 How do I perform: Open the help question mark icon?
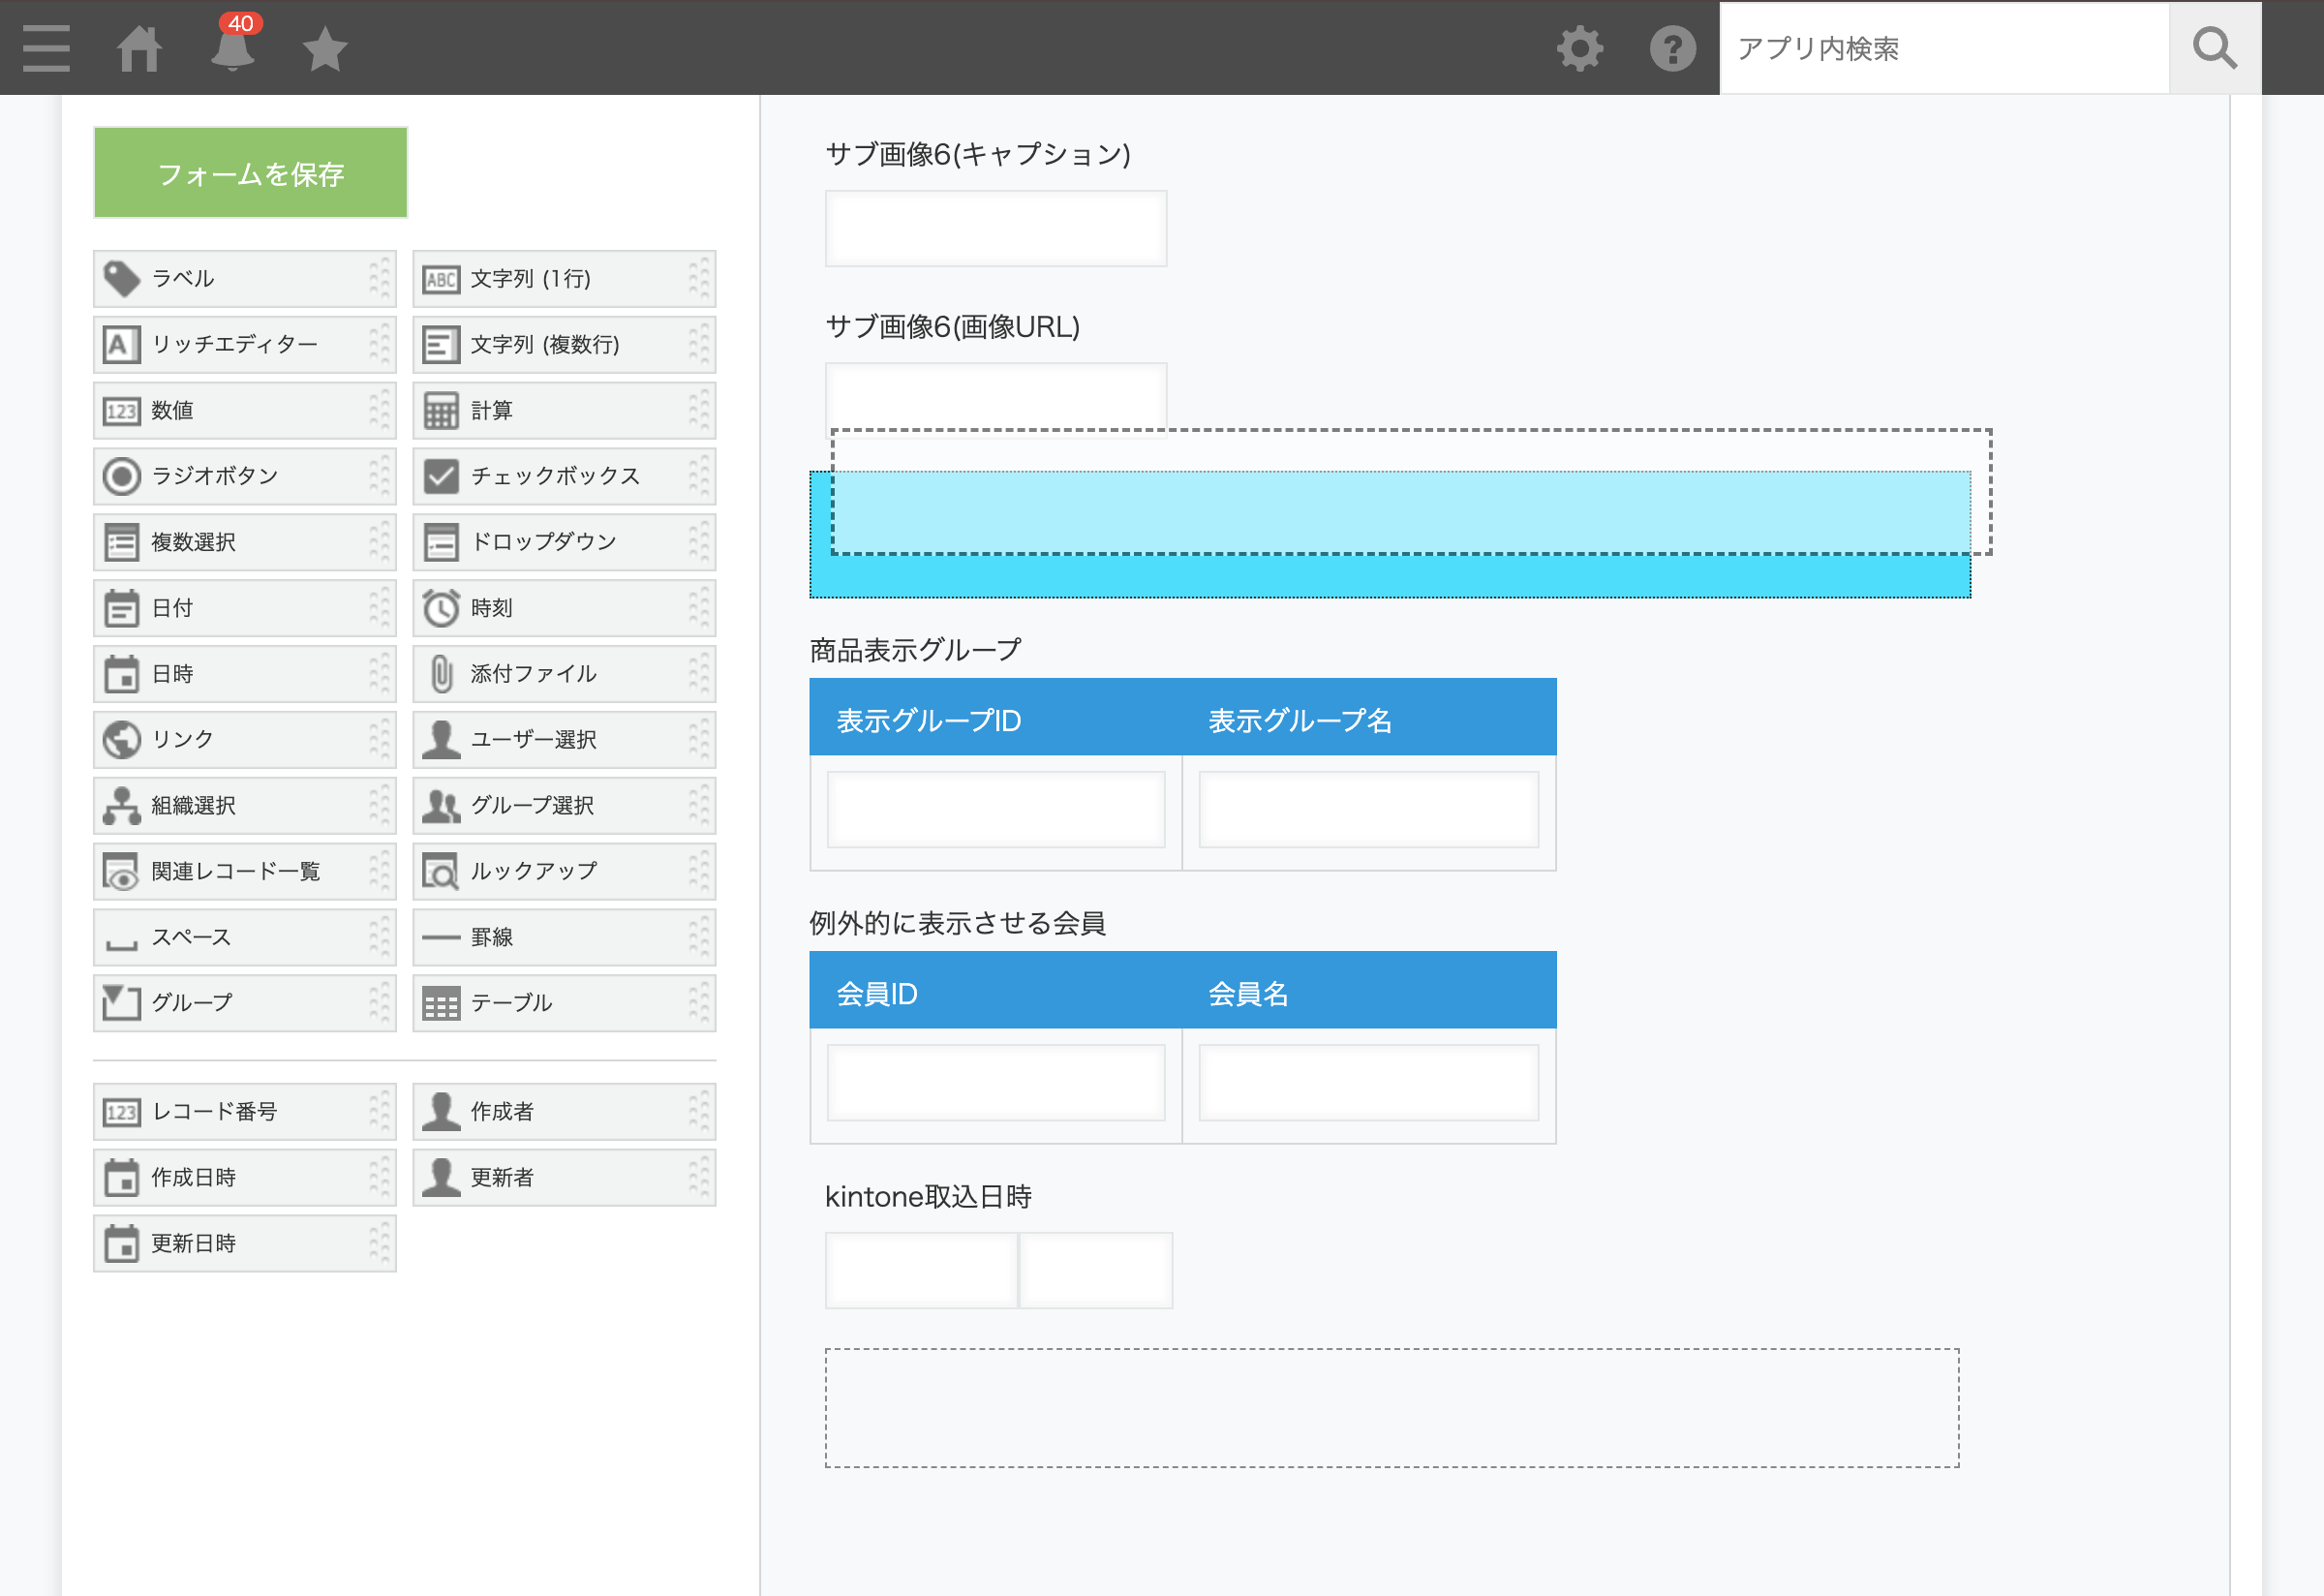pyautogui.click(x=1672, y=48)
